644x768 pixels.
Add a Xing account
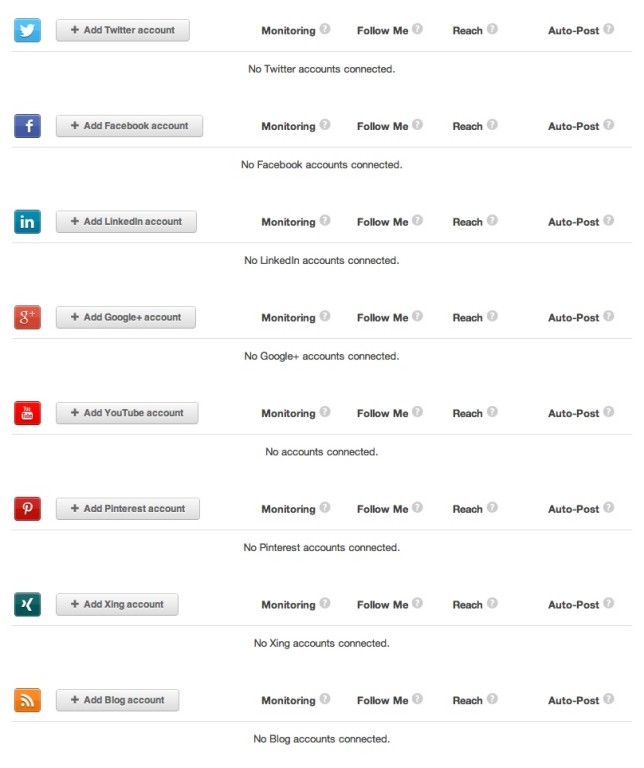(x=117, y=604)
